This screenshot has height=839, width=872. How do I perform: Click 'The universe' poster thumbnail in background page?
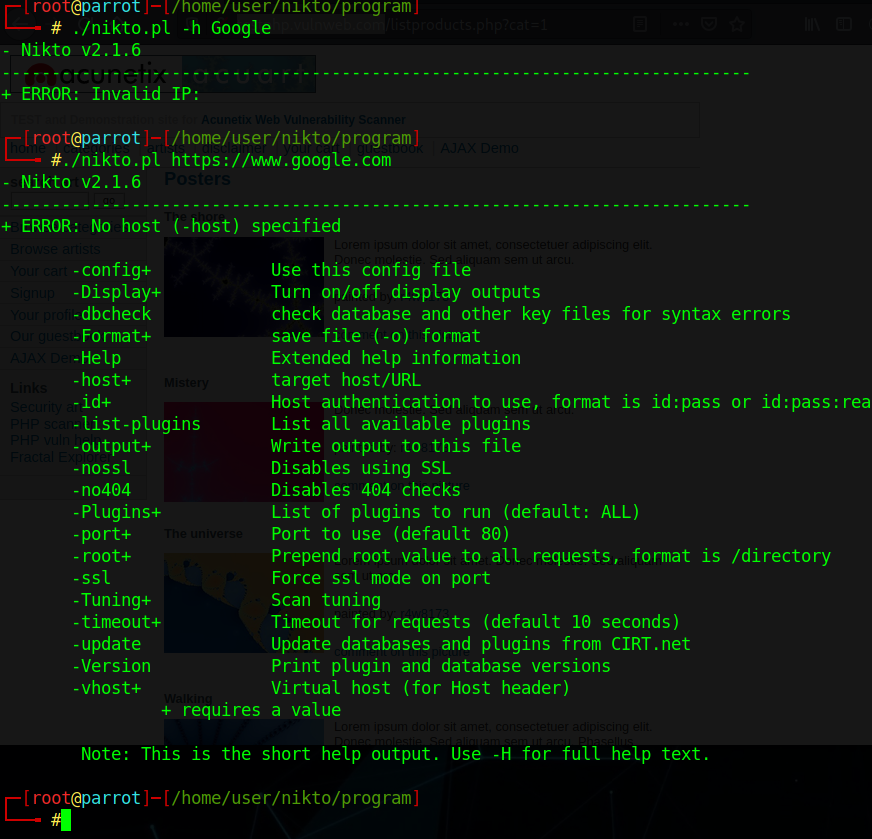[x=244, y=603]
